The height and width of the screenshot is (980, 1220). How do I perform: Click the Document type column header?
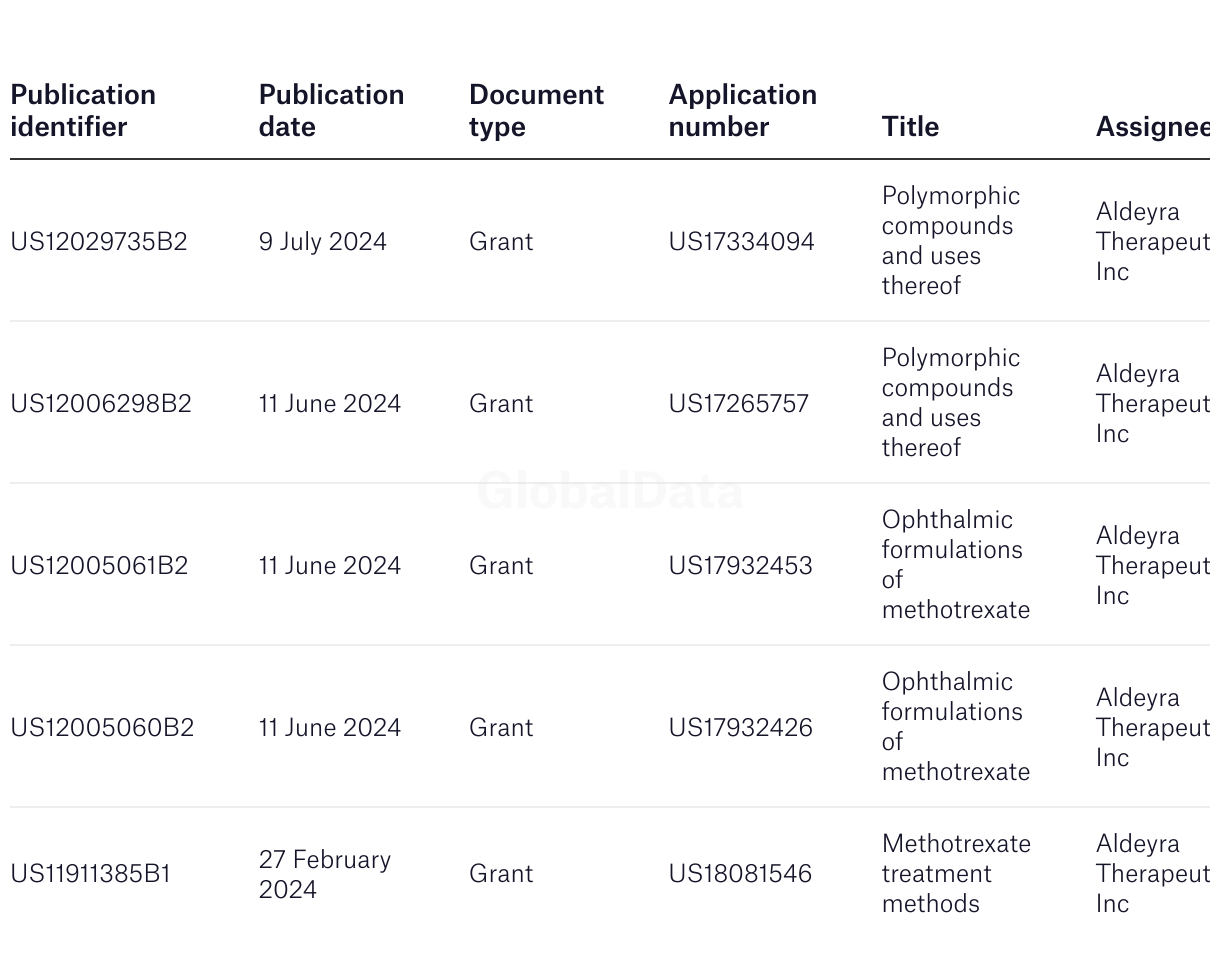pyautogui.click(x=536, y=110)
